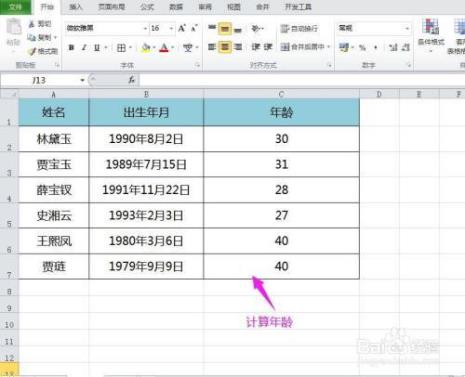Switch to the Data (数据) tab
Viewport: 465px width, 377px height.
tap(176, 7)
